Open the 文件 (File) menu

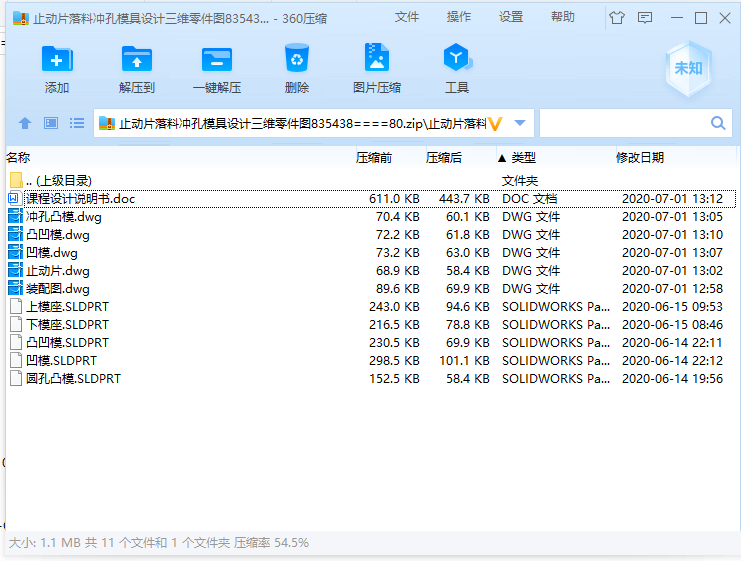point(406,17)
